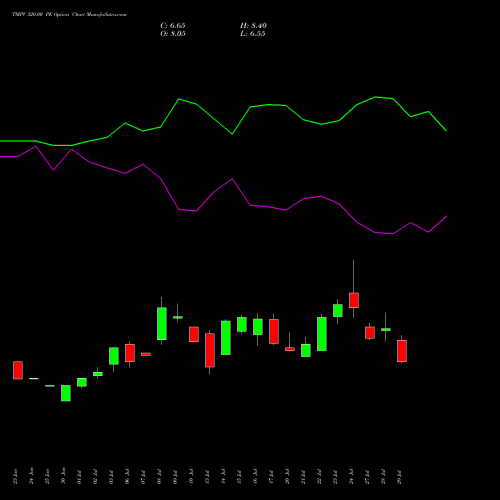This screenshot has height=500, width=500.
Task: Click the high value 'H: 8.40'
Action: [x=253, y=26]
